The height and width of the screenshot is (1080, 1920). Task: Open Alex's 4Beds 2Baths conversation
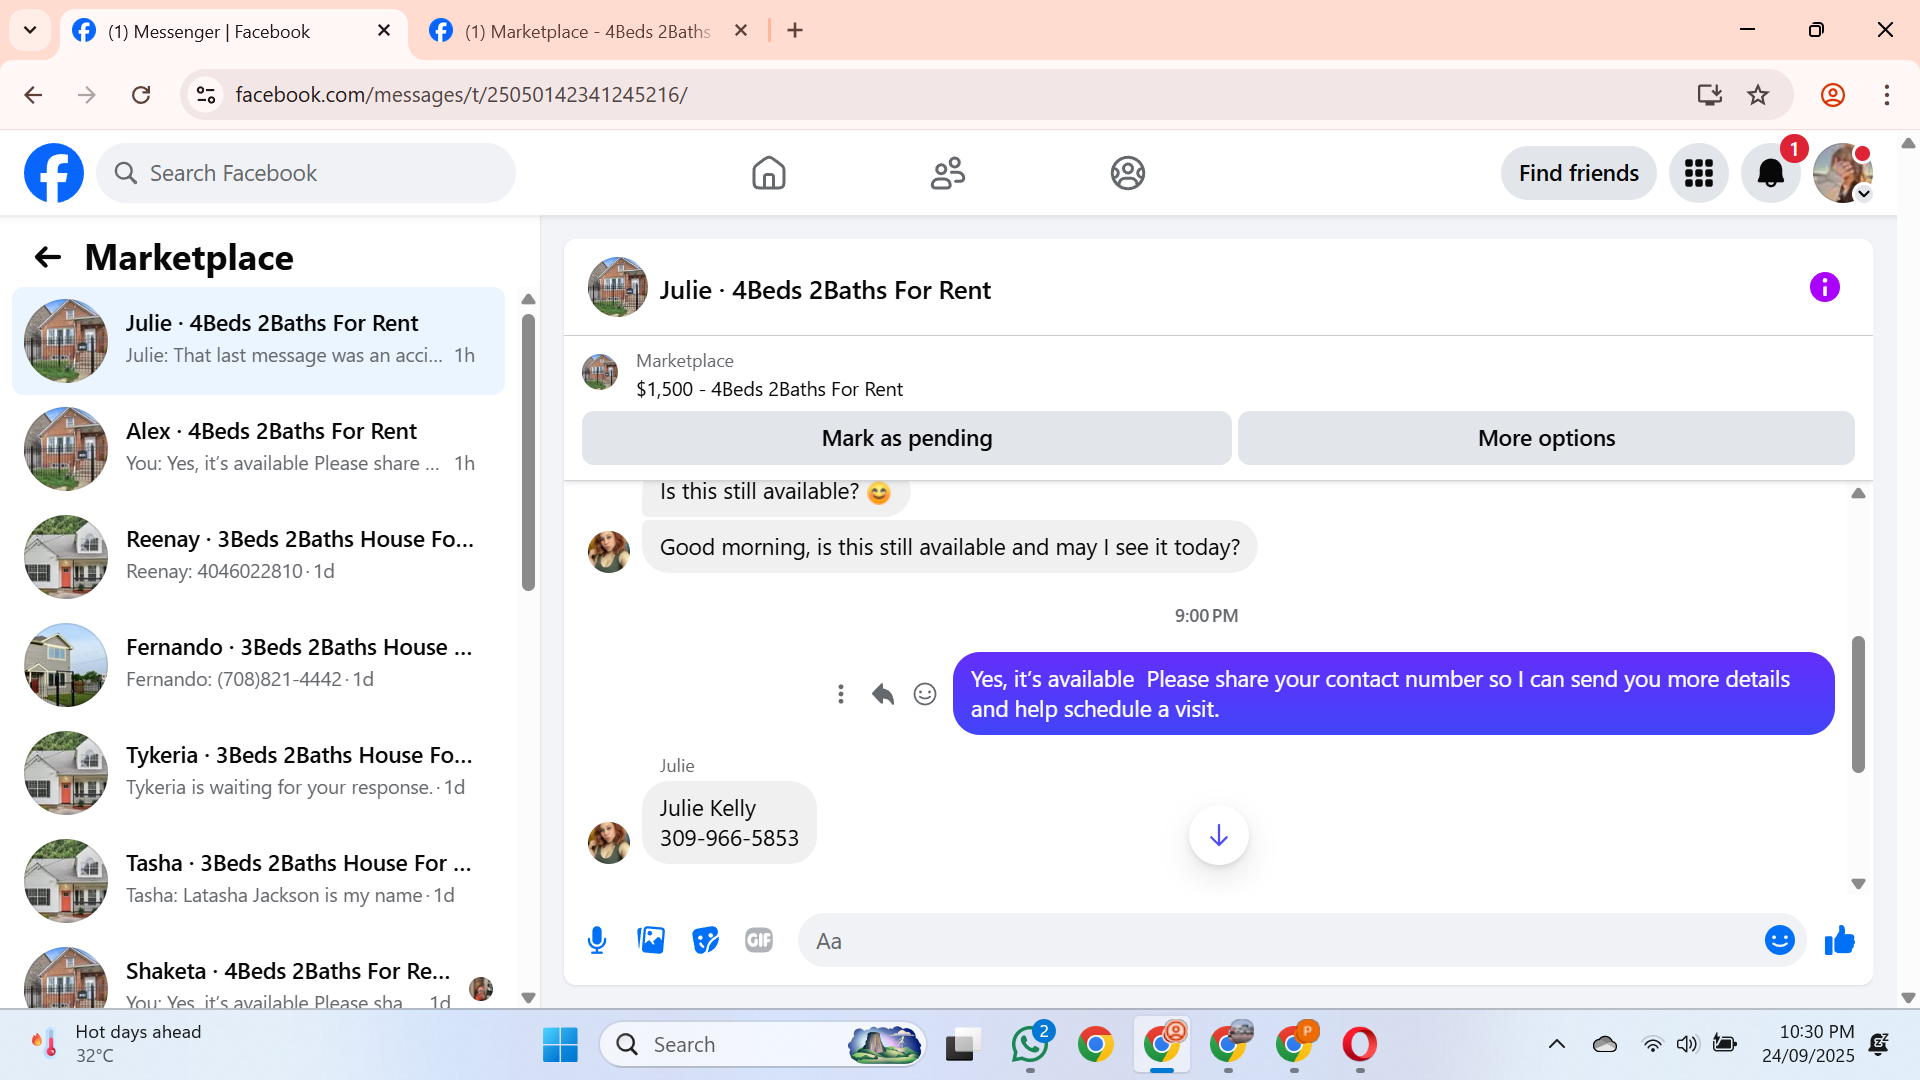point(258,448)
